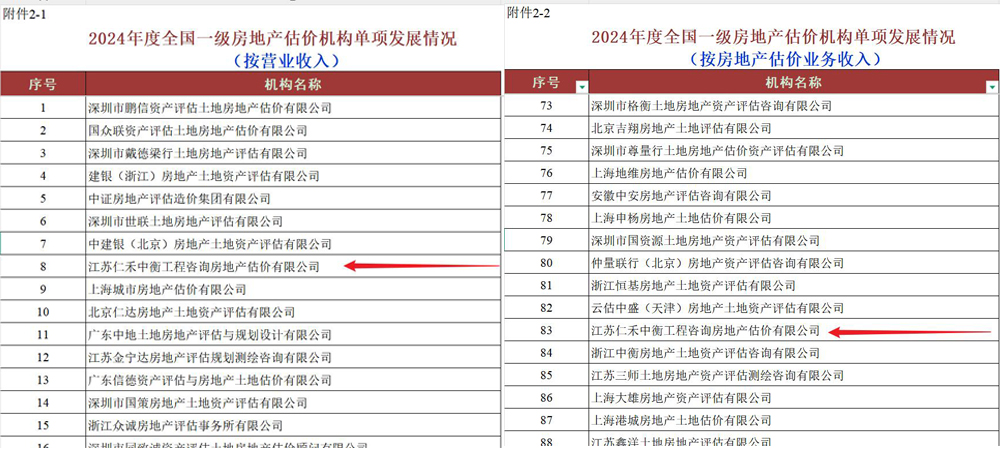
Task: Click the 机构名称 header in the left table
Action: (x=292, y=84)
